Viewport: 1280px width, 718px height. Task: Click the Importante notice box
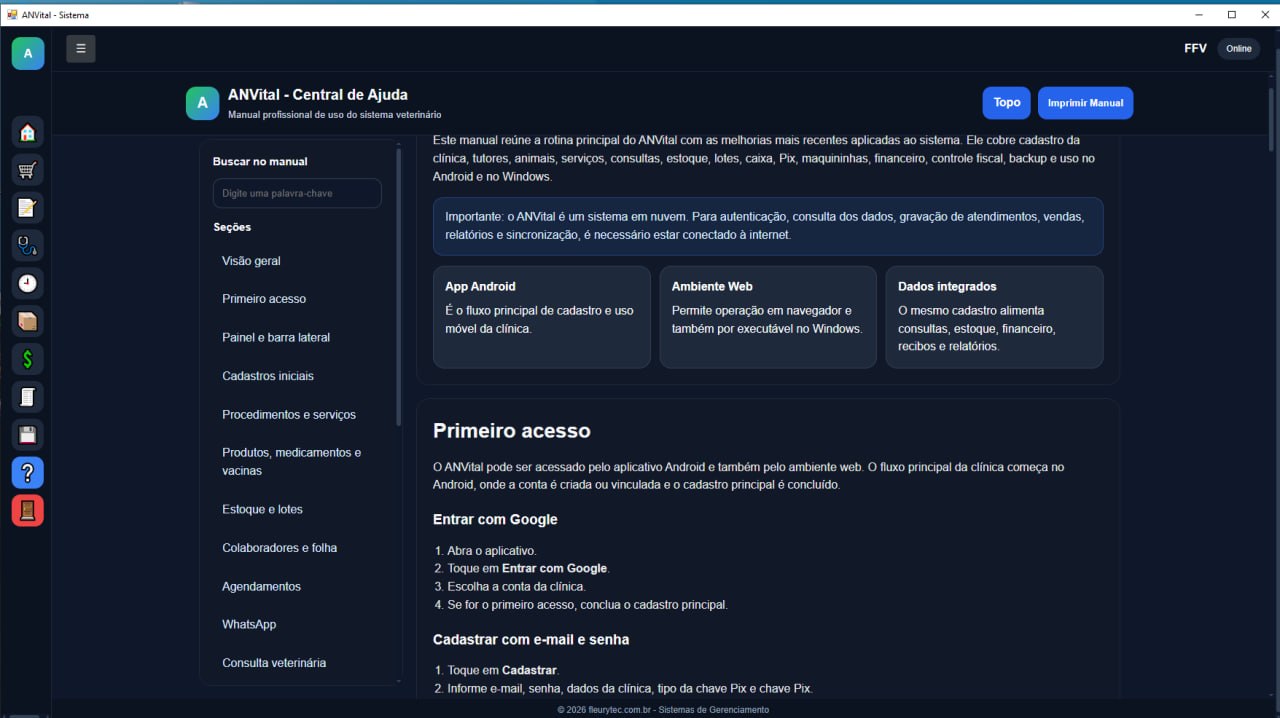tap(768, 226)
